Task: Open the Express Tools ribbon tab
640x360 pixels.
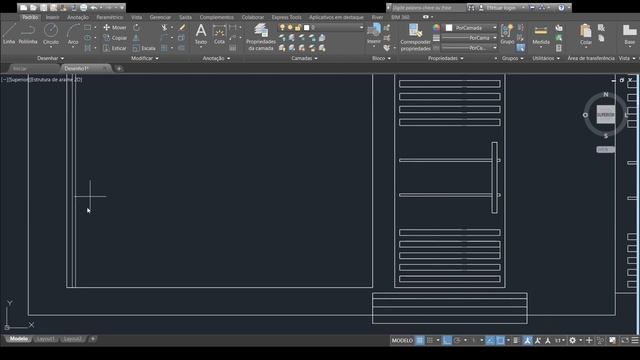Action: pyautogui.click(x=287, y=17)
